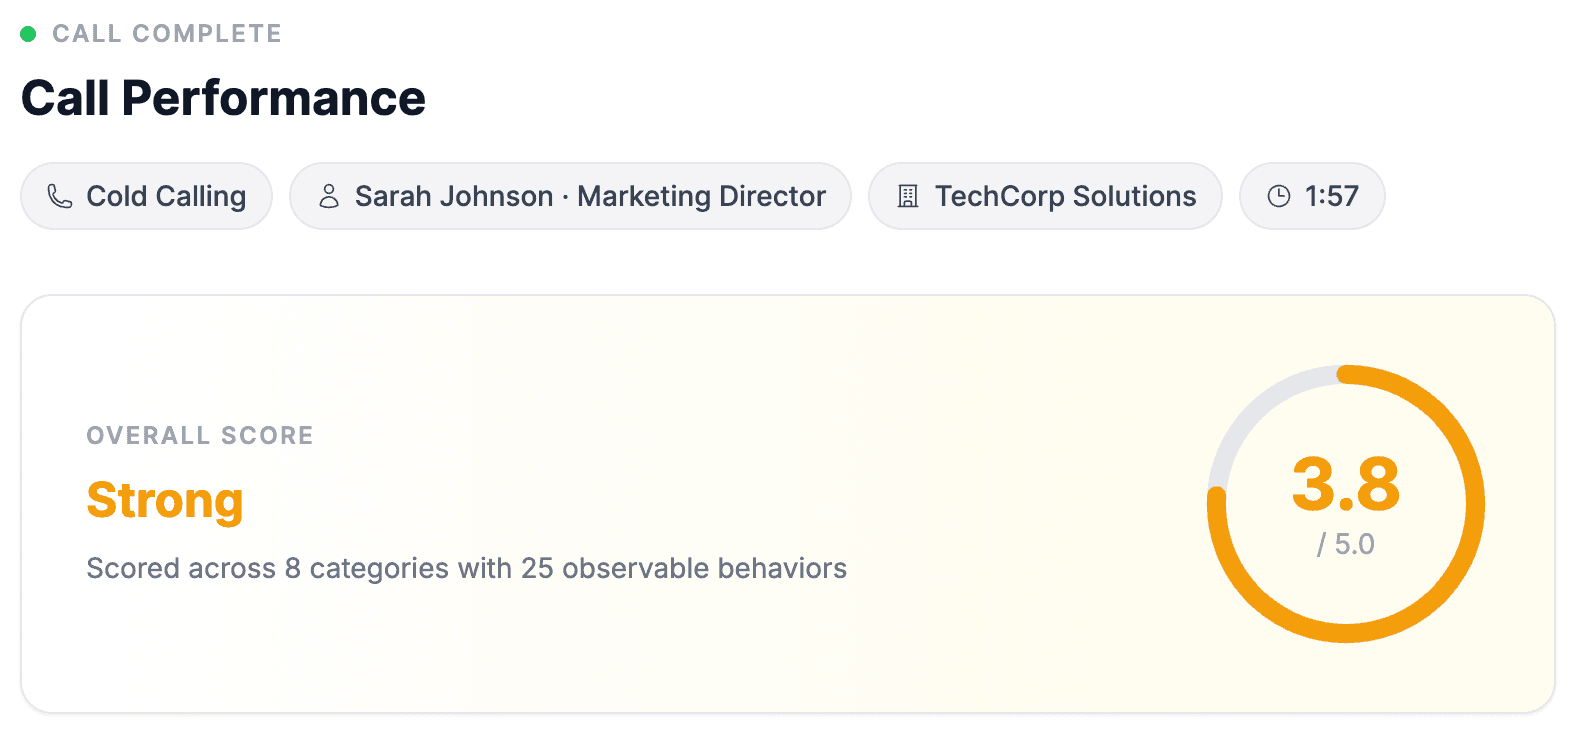Image resolution: width=1586 pixels, height=734 pixels.
Task: Click the clock icon beside the 1:57 duration
Action: click(x=1279, y=196)
